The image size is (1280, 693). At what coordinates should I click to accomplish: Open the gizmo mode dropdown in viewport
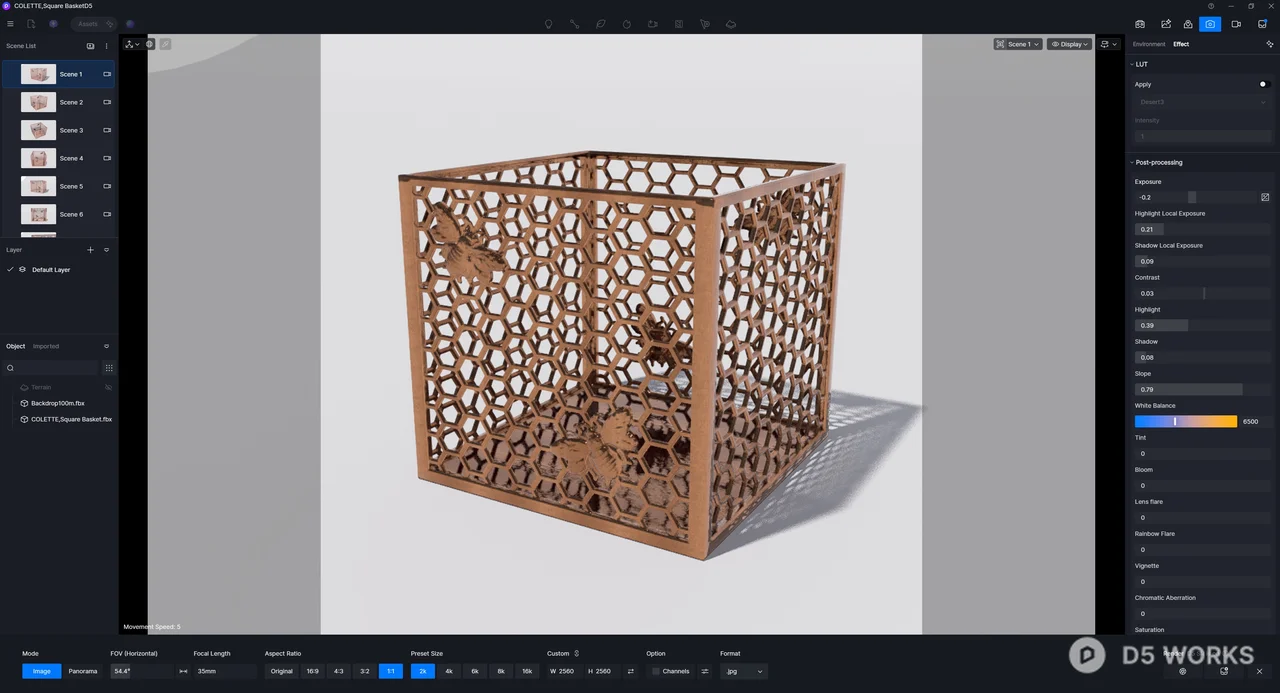(132, 44)
